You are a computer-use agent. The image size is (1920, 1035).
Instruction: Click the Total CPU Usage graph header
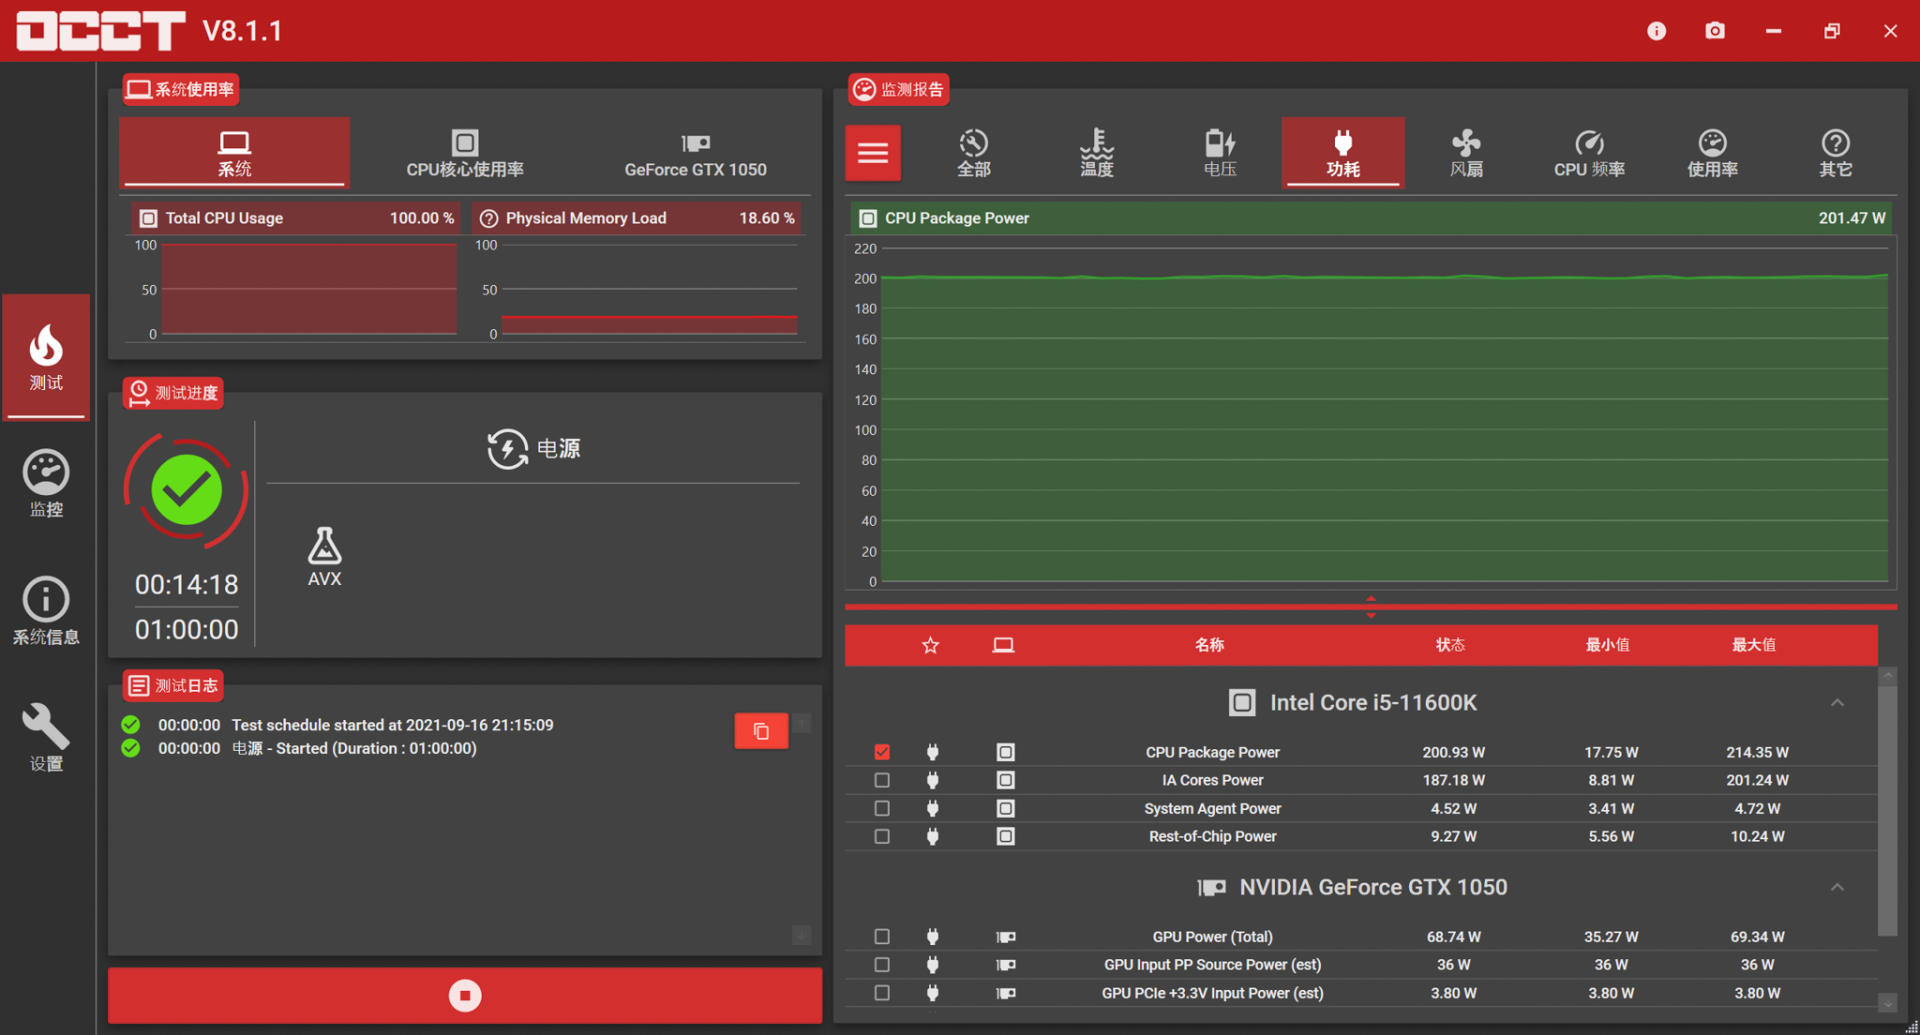(x=294, y=218)
